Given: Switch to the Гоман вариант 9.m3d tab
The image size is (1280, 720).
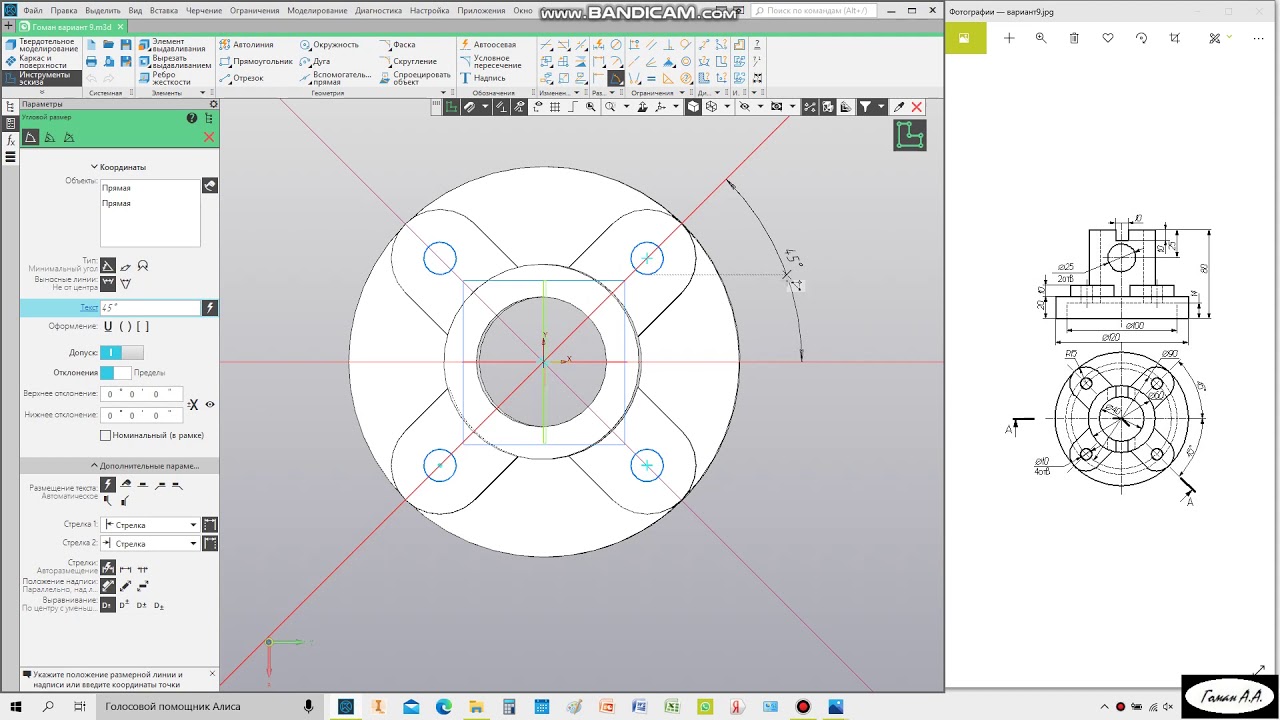Looking at the screenshot, I should (x=72, y=27).
